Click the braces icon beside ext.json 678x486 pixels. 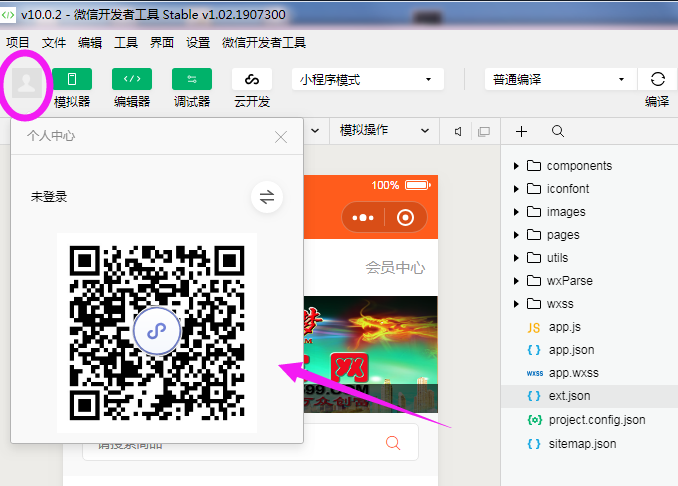(534, 396)
